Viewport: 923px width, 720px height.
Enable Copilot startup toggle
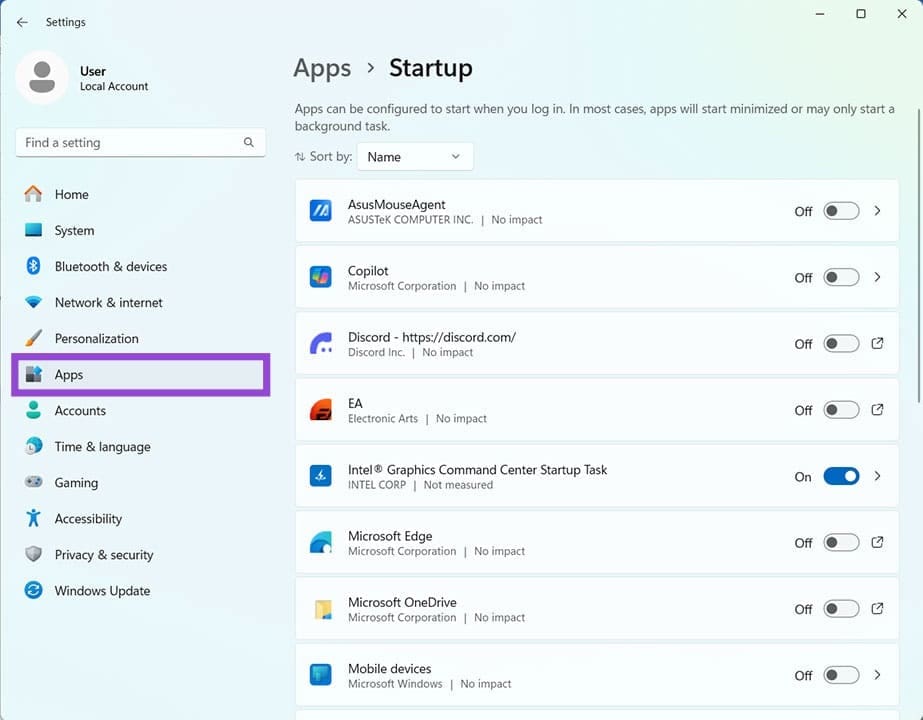841,277
